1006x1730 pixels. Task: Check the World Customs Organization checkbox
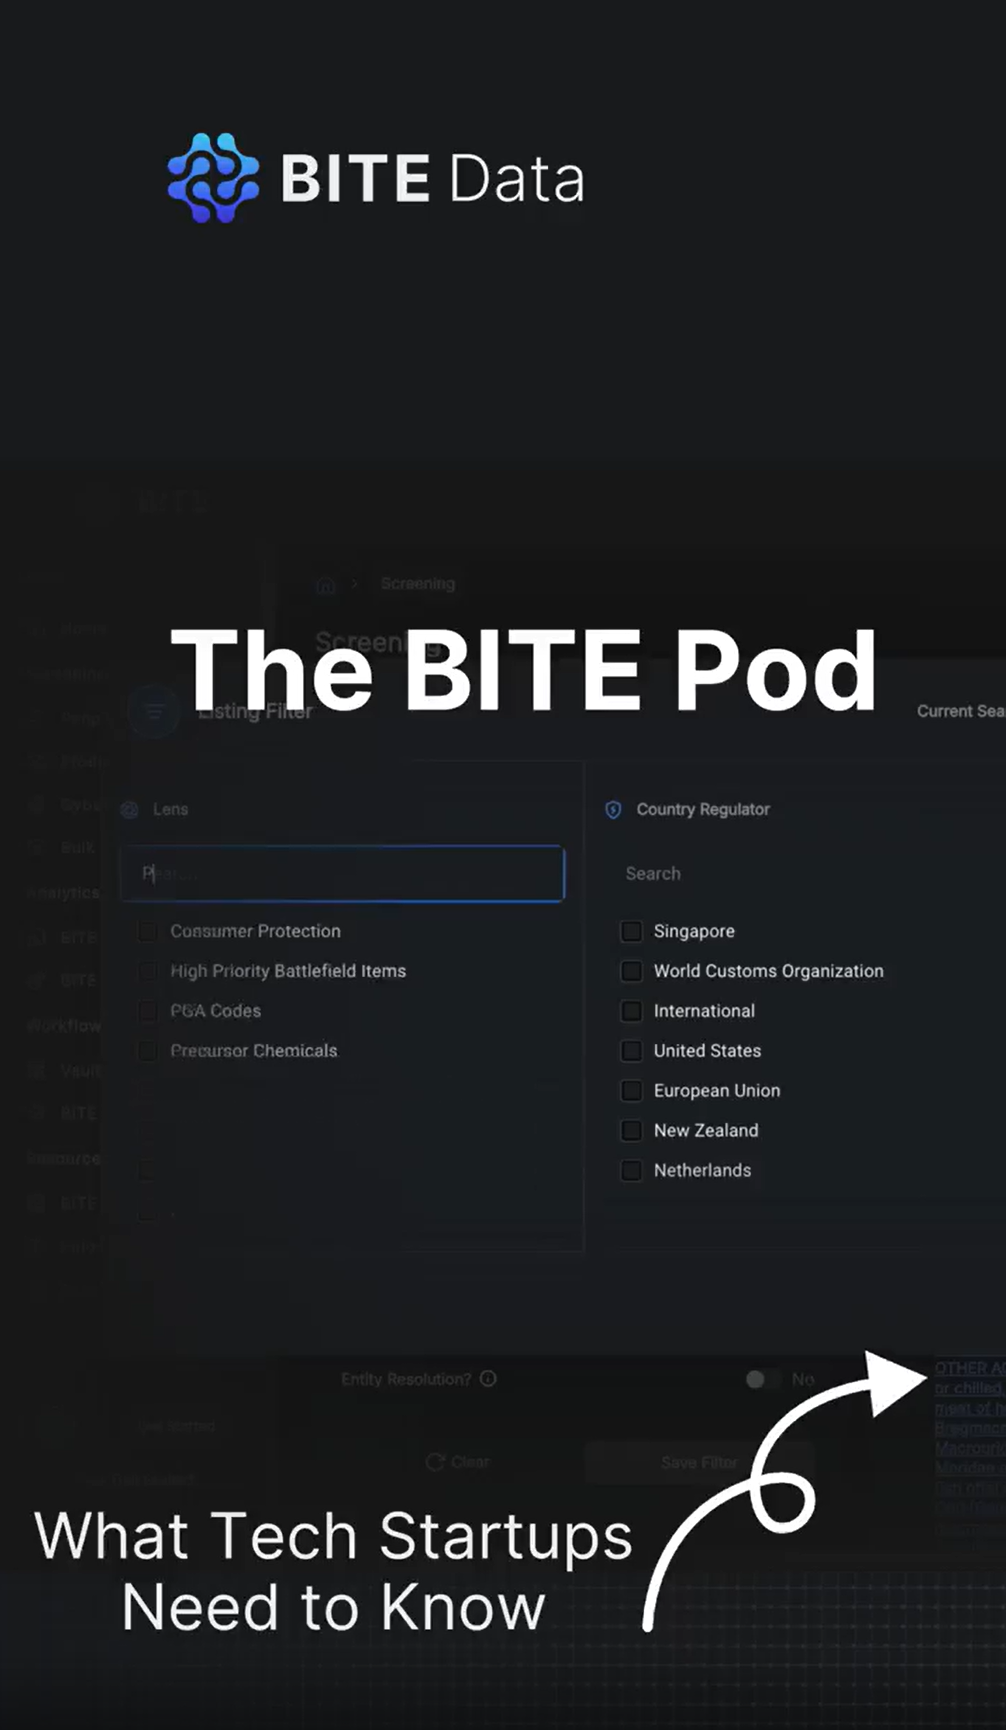[x=631, y=971]
